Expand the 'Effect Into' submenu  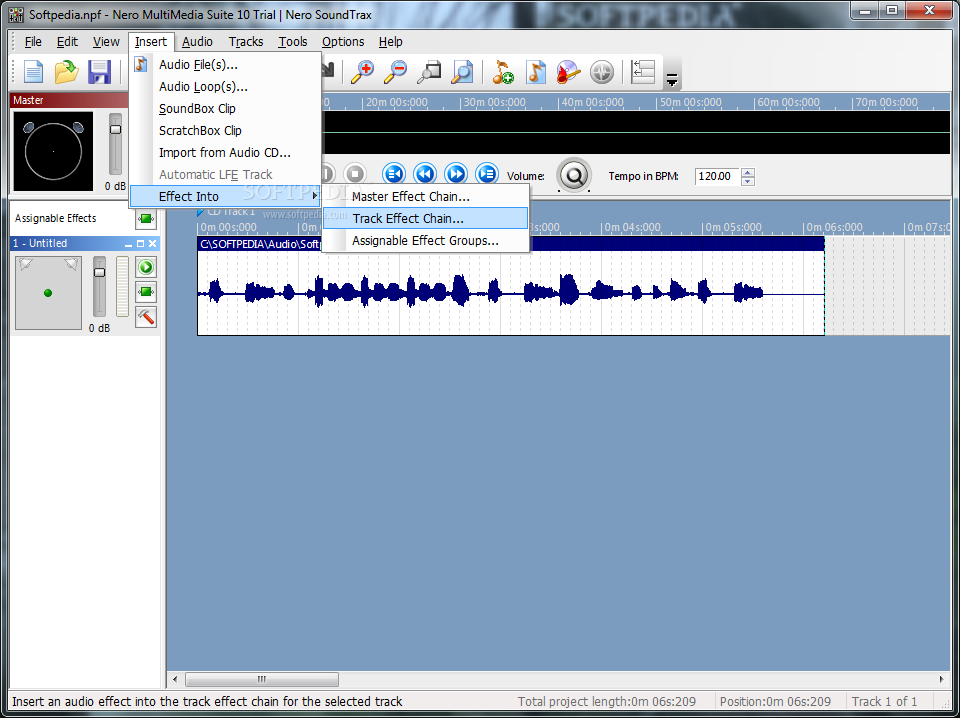tap(225, 196)
